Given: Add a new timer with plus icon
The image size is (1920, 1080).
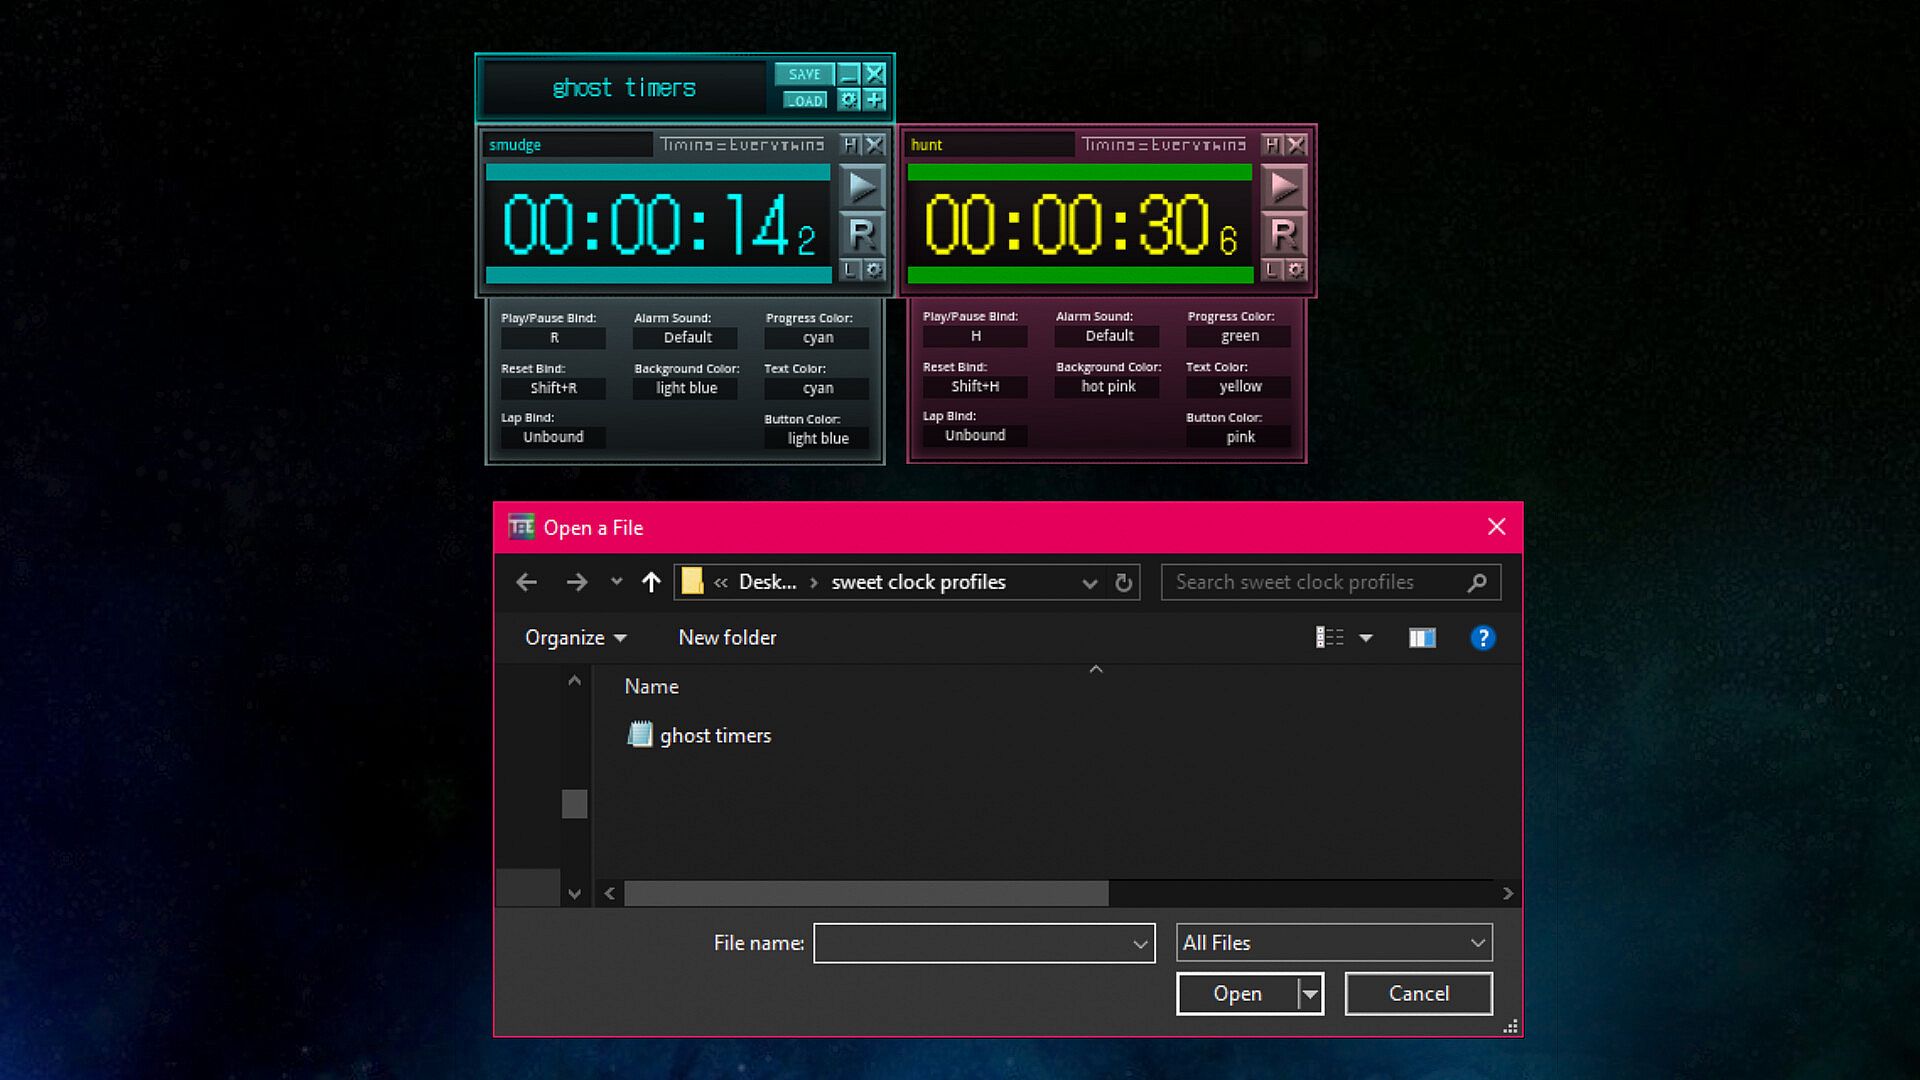Looking at the screenshot, I should [x=875, y=99].
